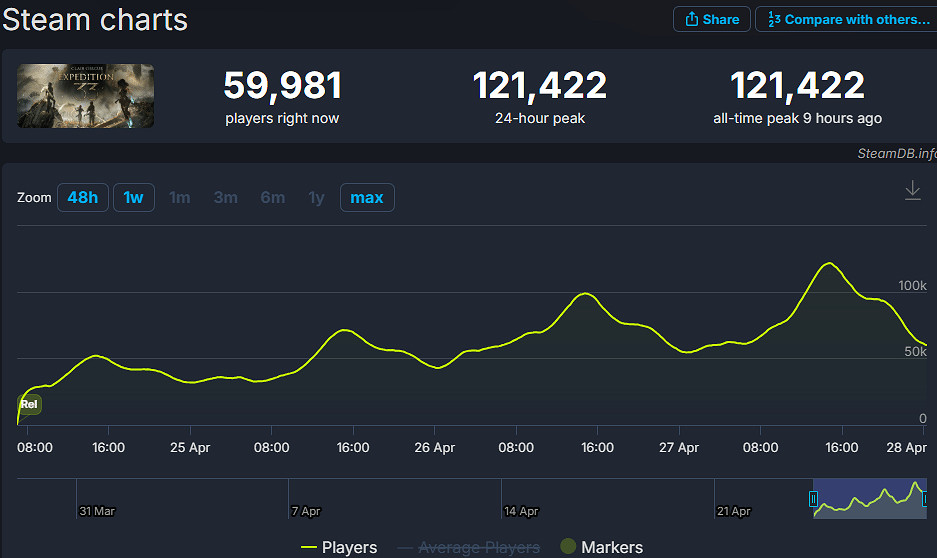This screenshot has height=558, width=937.
Task: Grab the right navigator range handle
Action: click(925, 498)
